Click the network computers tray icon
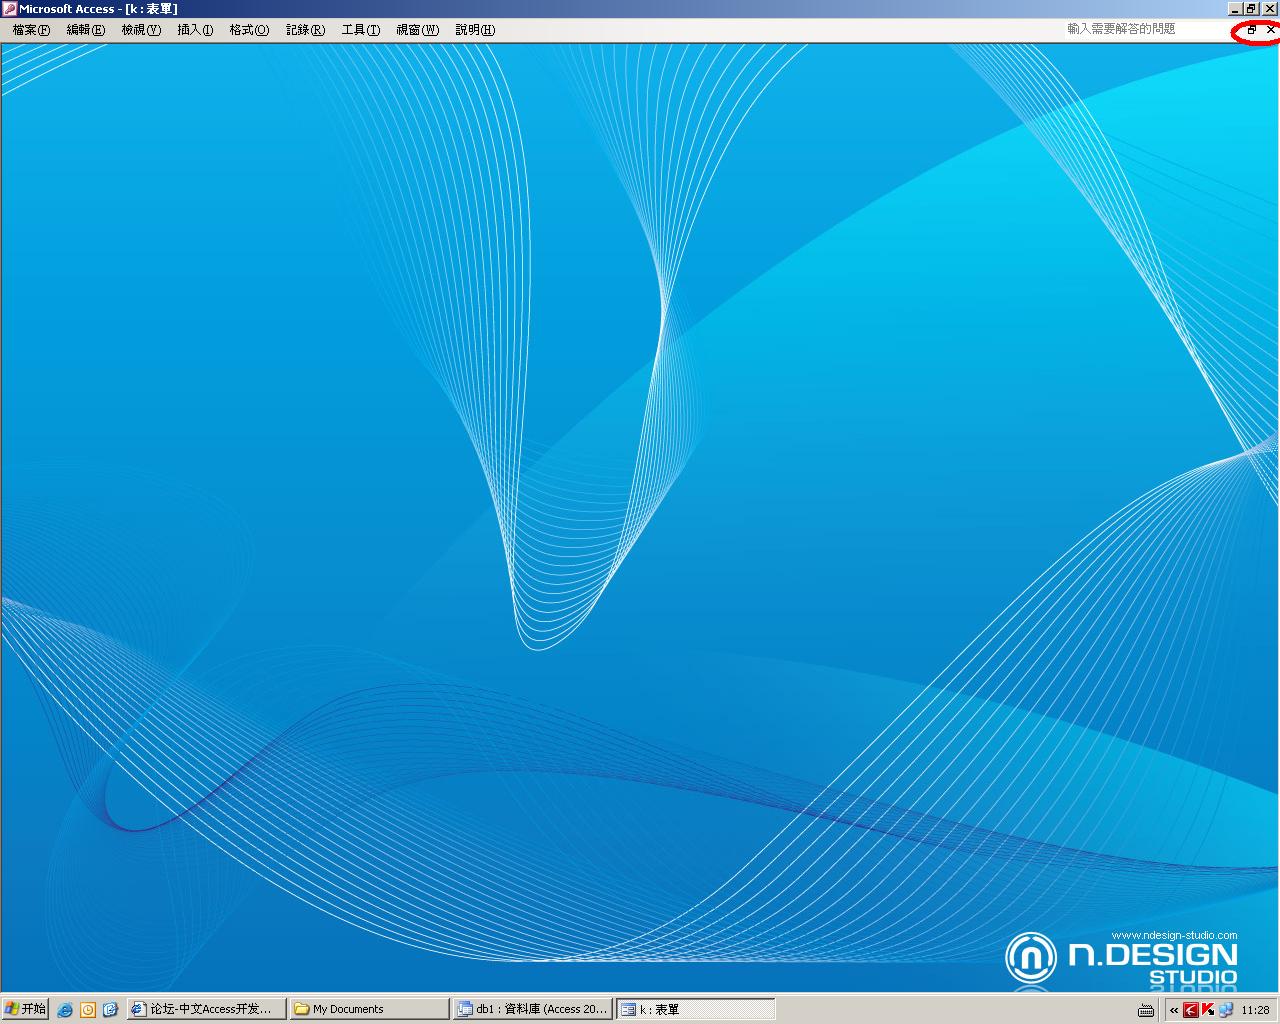 (x=1225, y=1010)
